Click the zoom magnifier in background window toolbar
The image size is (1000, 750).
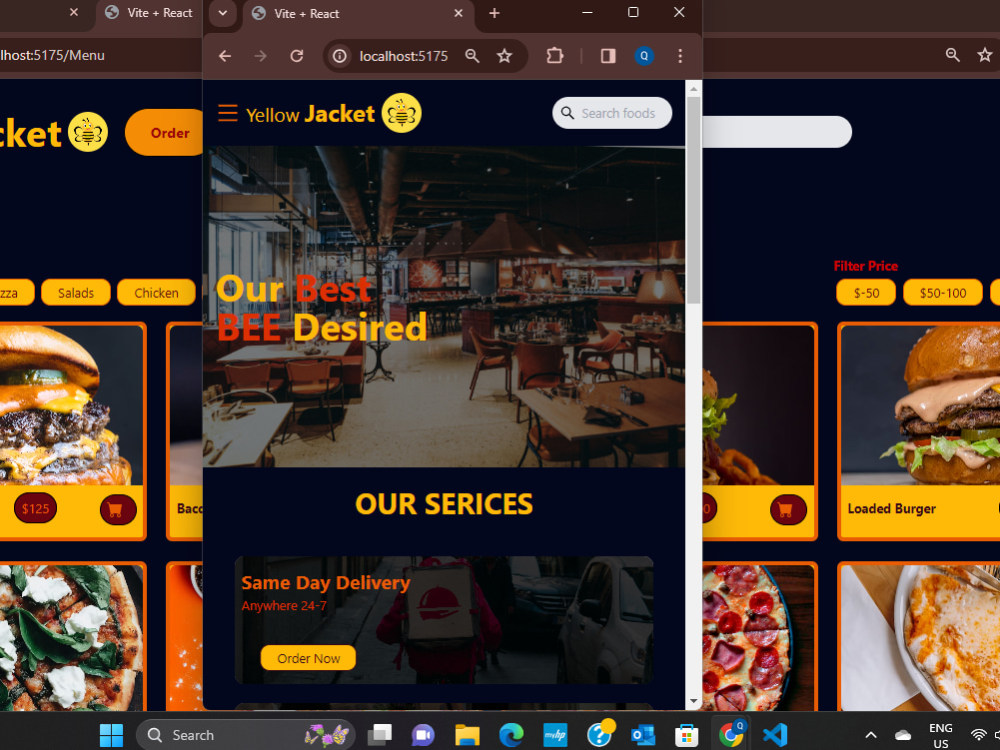click(x=952, y=55)
